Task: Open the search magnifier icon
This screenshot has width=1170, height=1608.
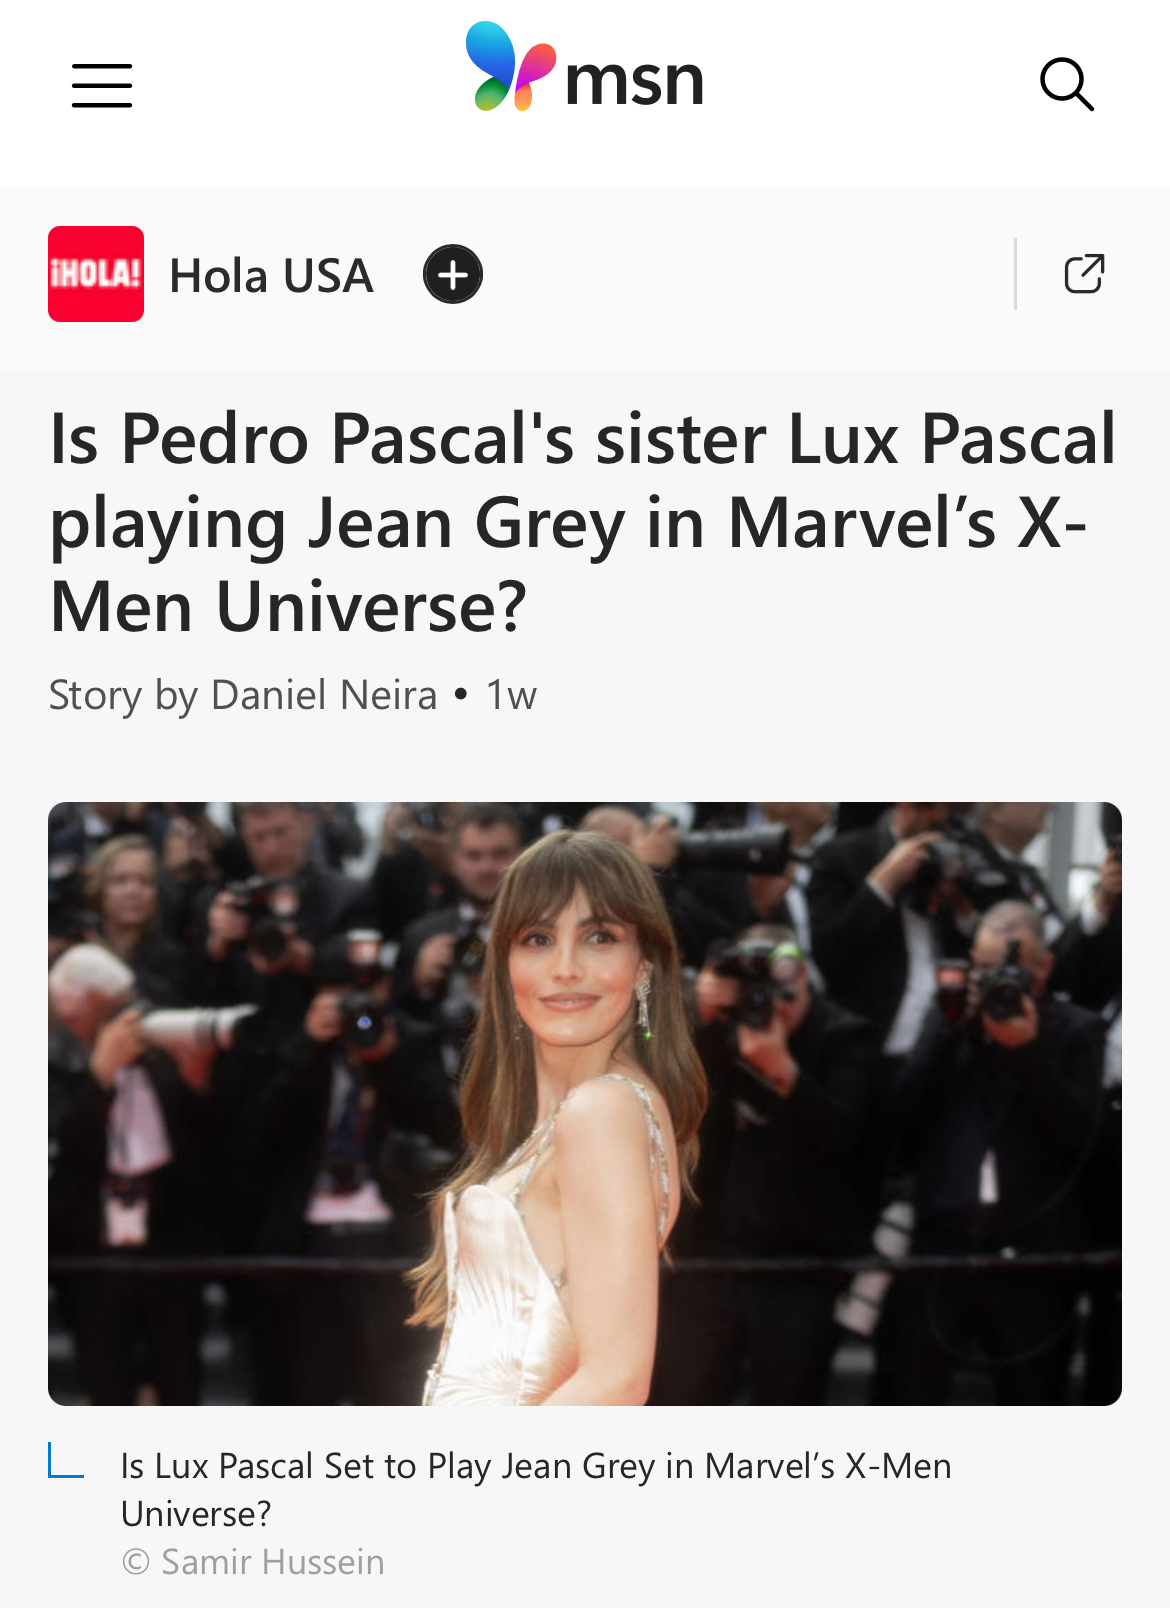Action: pyautogui.click(x=1067, y=84)
